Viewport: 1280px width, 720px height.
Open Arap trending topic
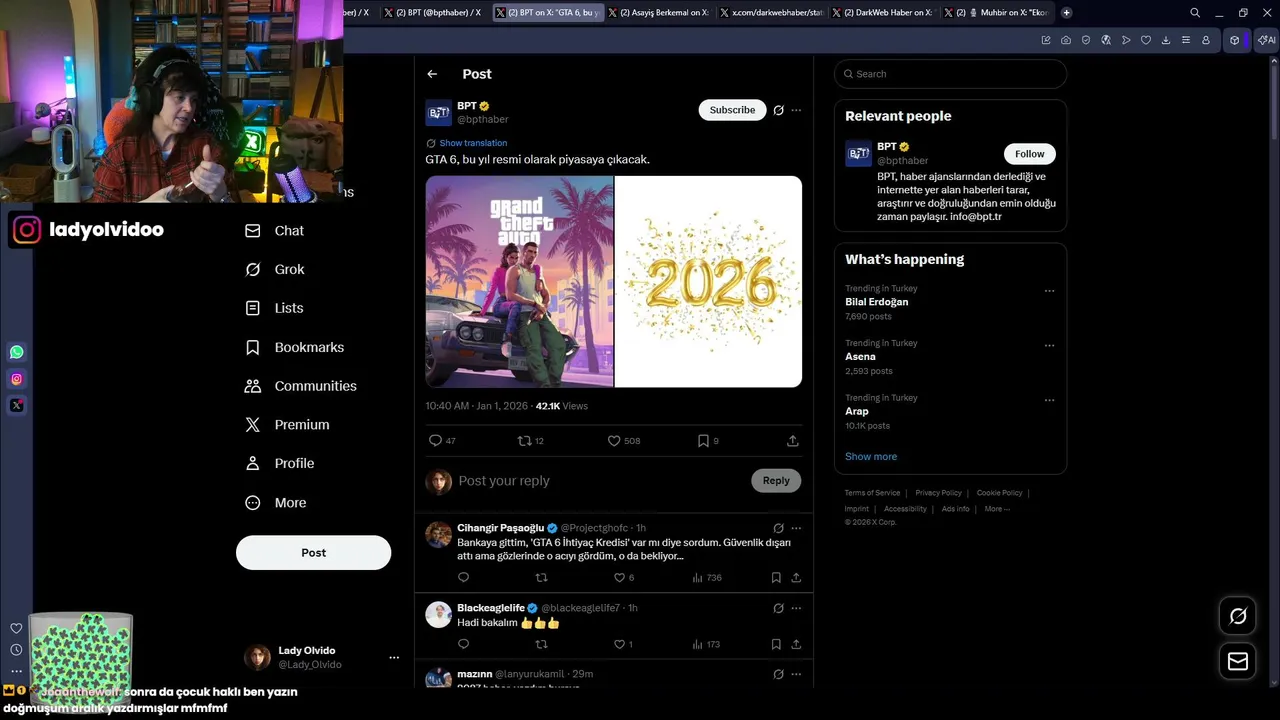(x=857, y=411)
